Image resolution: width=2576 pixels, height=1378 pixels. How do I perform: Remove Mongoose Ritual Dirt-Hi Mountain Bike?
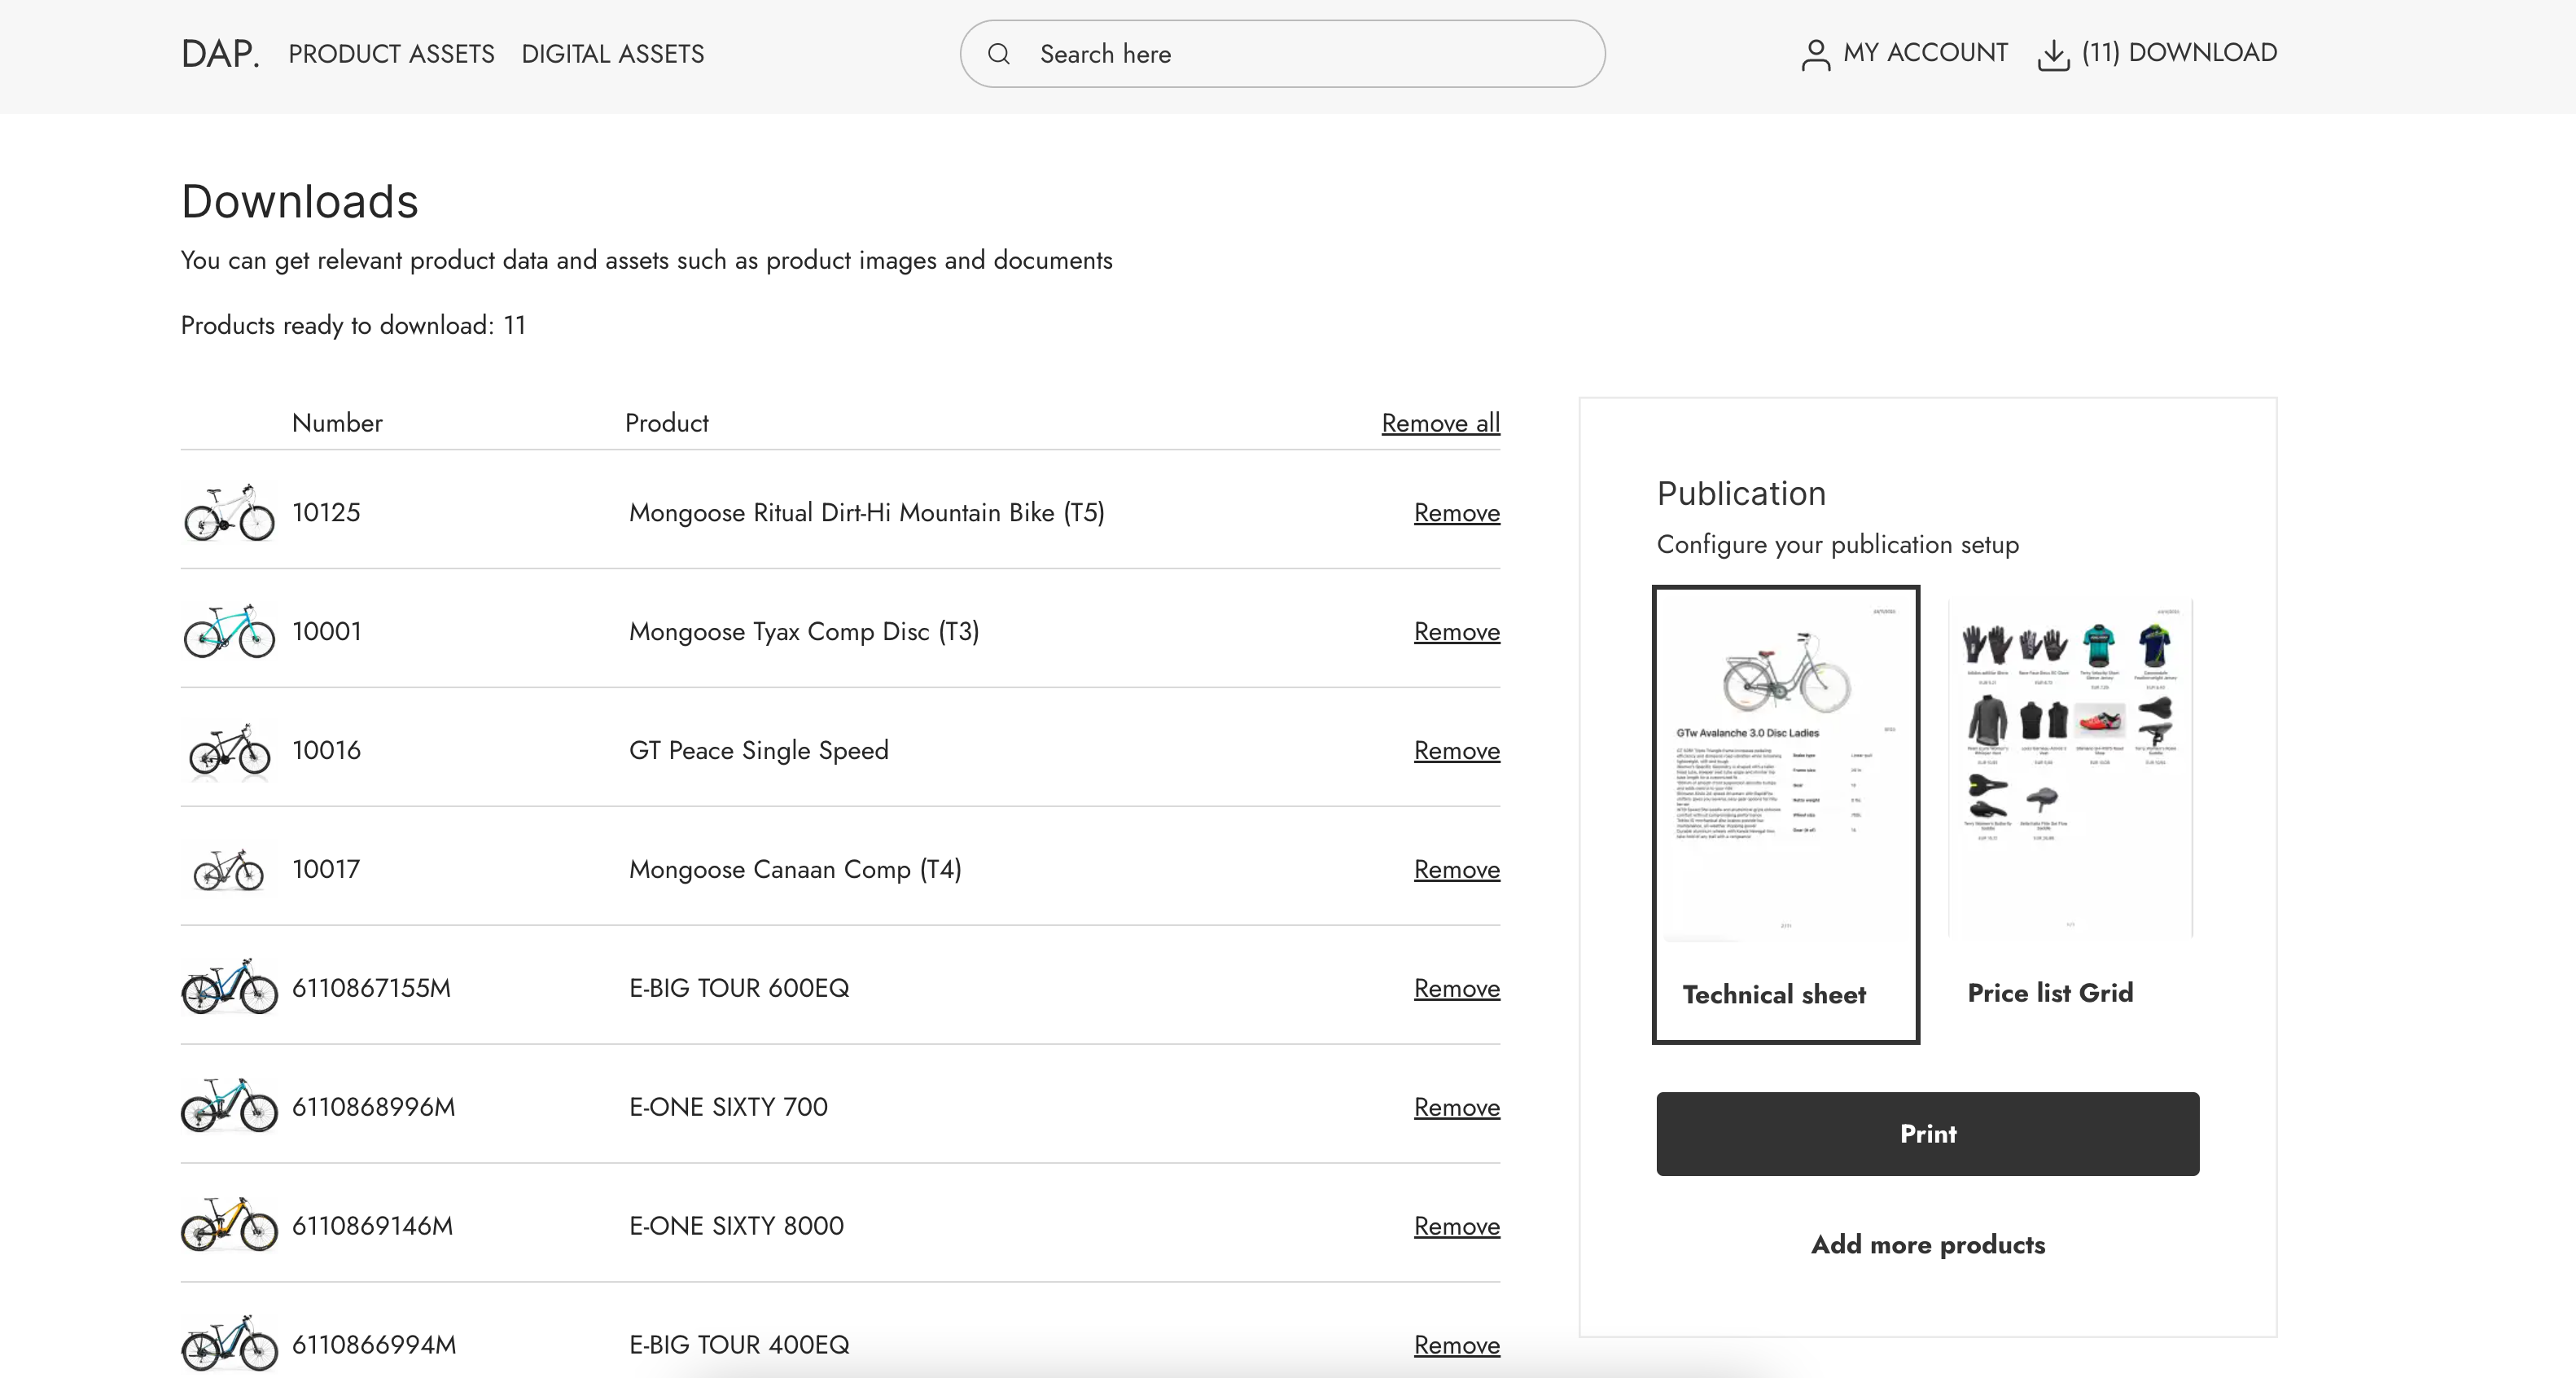pyautogui.click(x=1456, y=513)
